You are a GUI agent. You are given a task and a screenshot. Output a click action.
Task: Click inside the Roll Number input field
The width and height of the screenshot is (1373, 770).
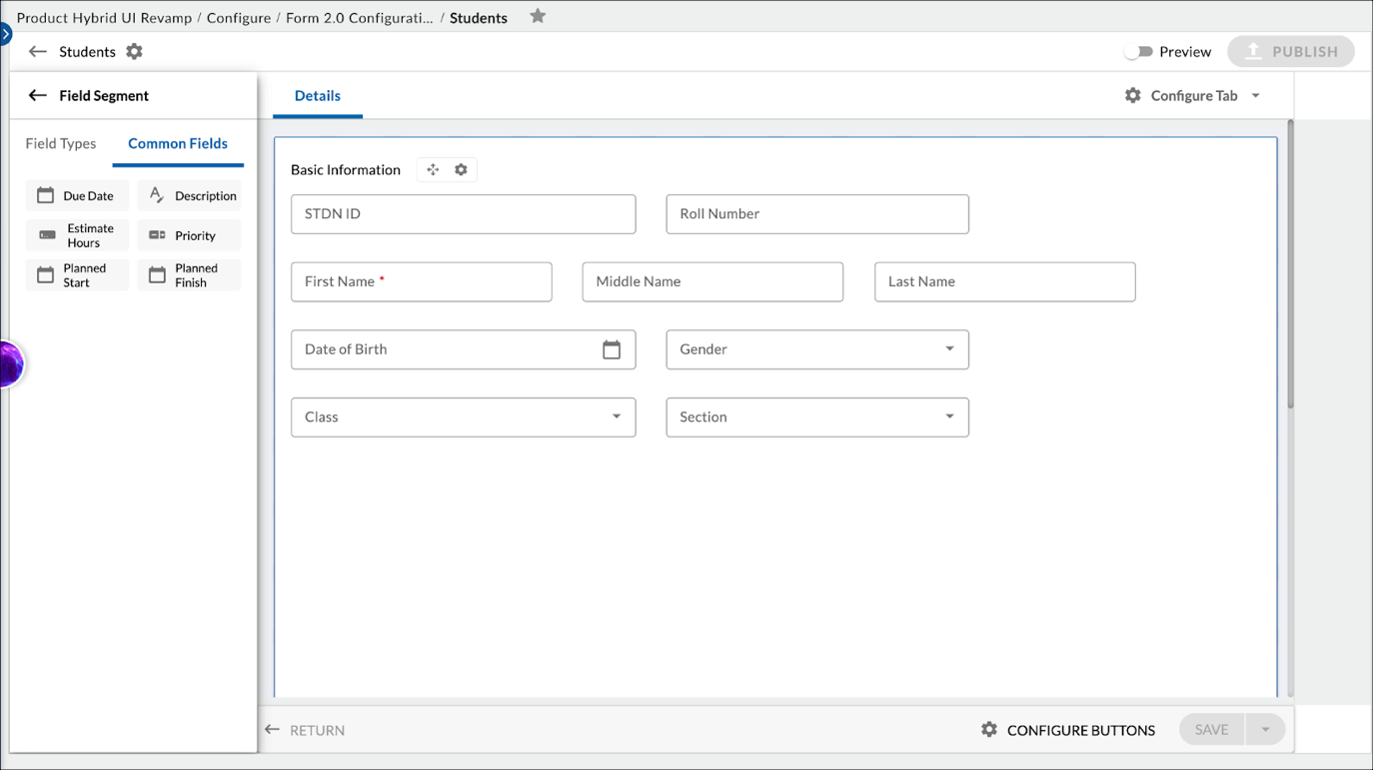[817, 214]
